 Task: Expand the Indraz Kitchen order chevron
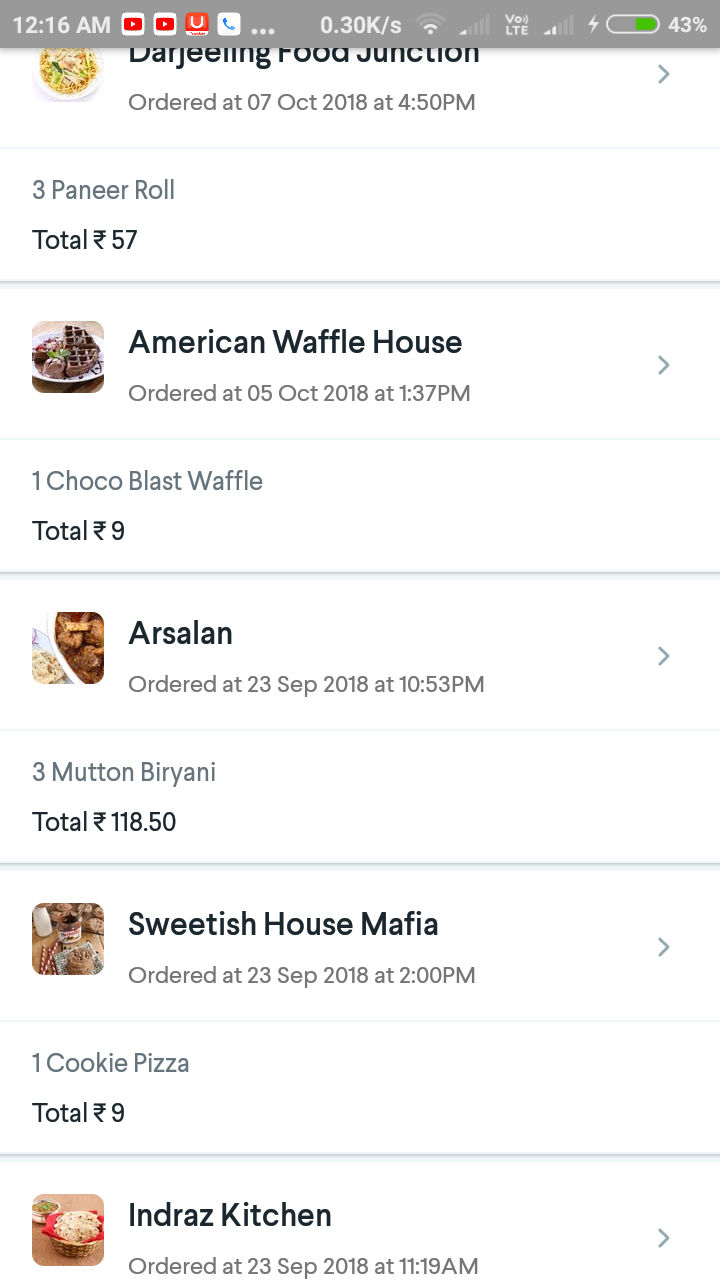tap(663, 1238)
